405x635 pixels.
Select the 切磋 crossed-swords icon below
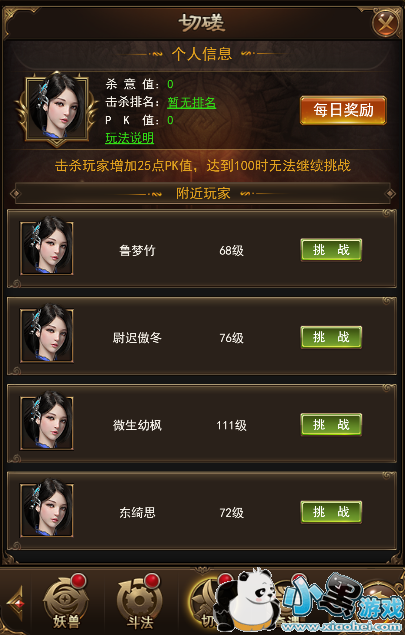tap(207, 602)
